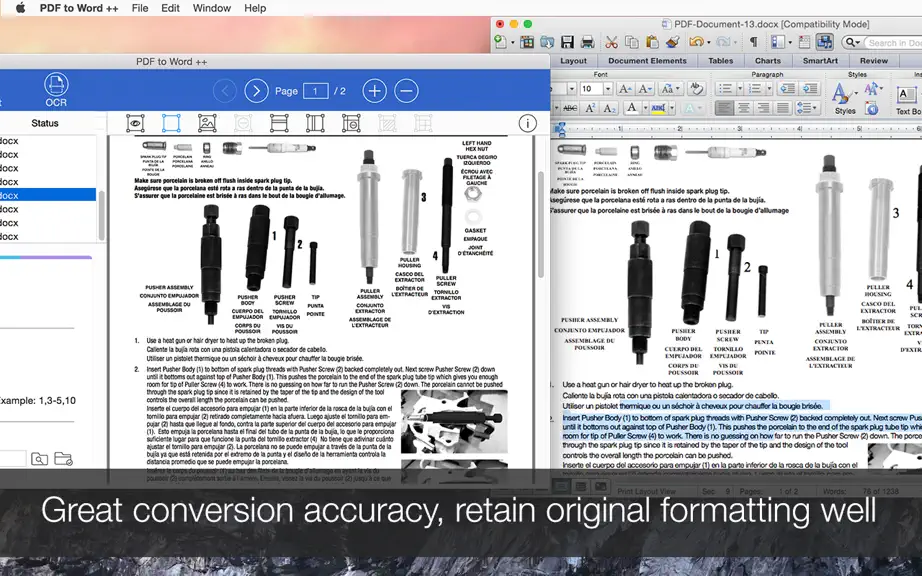Open the highlight color dropdown arrow
The height and width of the screenshot is (576, 922).
click(672, 109)
